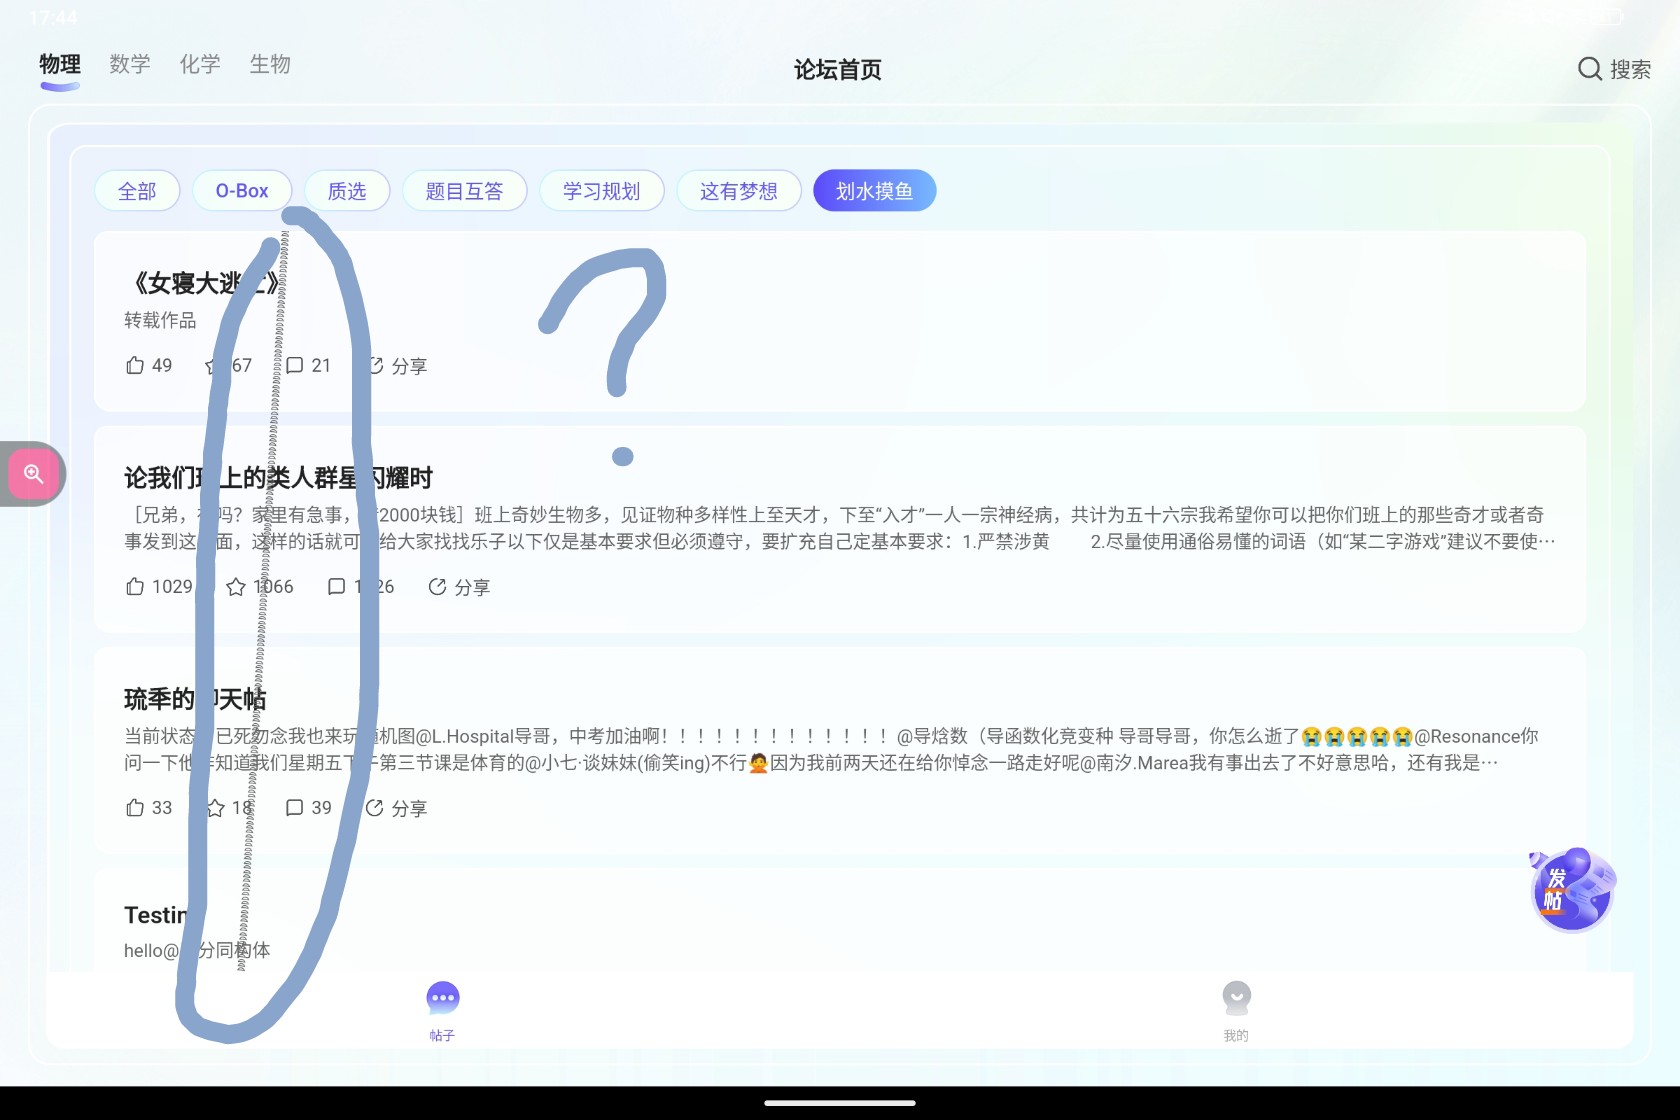Select the 题目互答 category filter
The image size is (1680, 1120).
point(464,191)
